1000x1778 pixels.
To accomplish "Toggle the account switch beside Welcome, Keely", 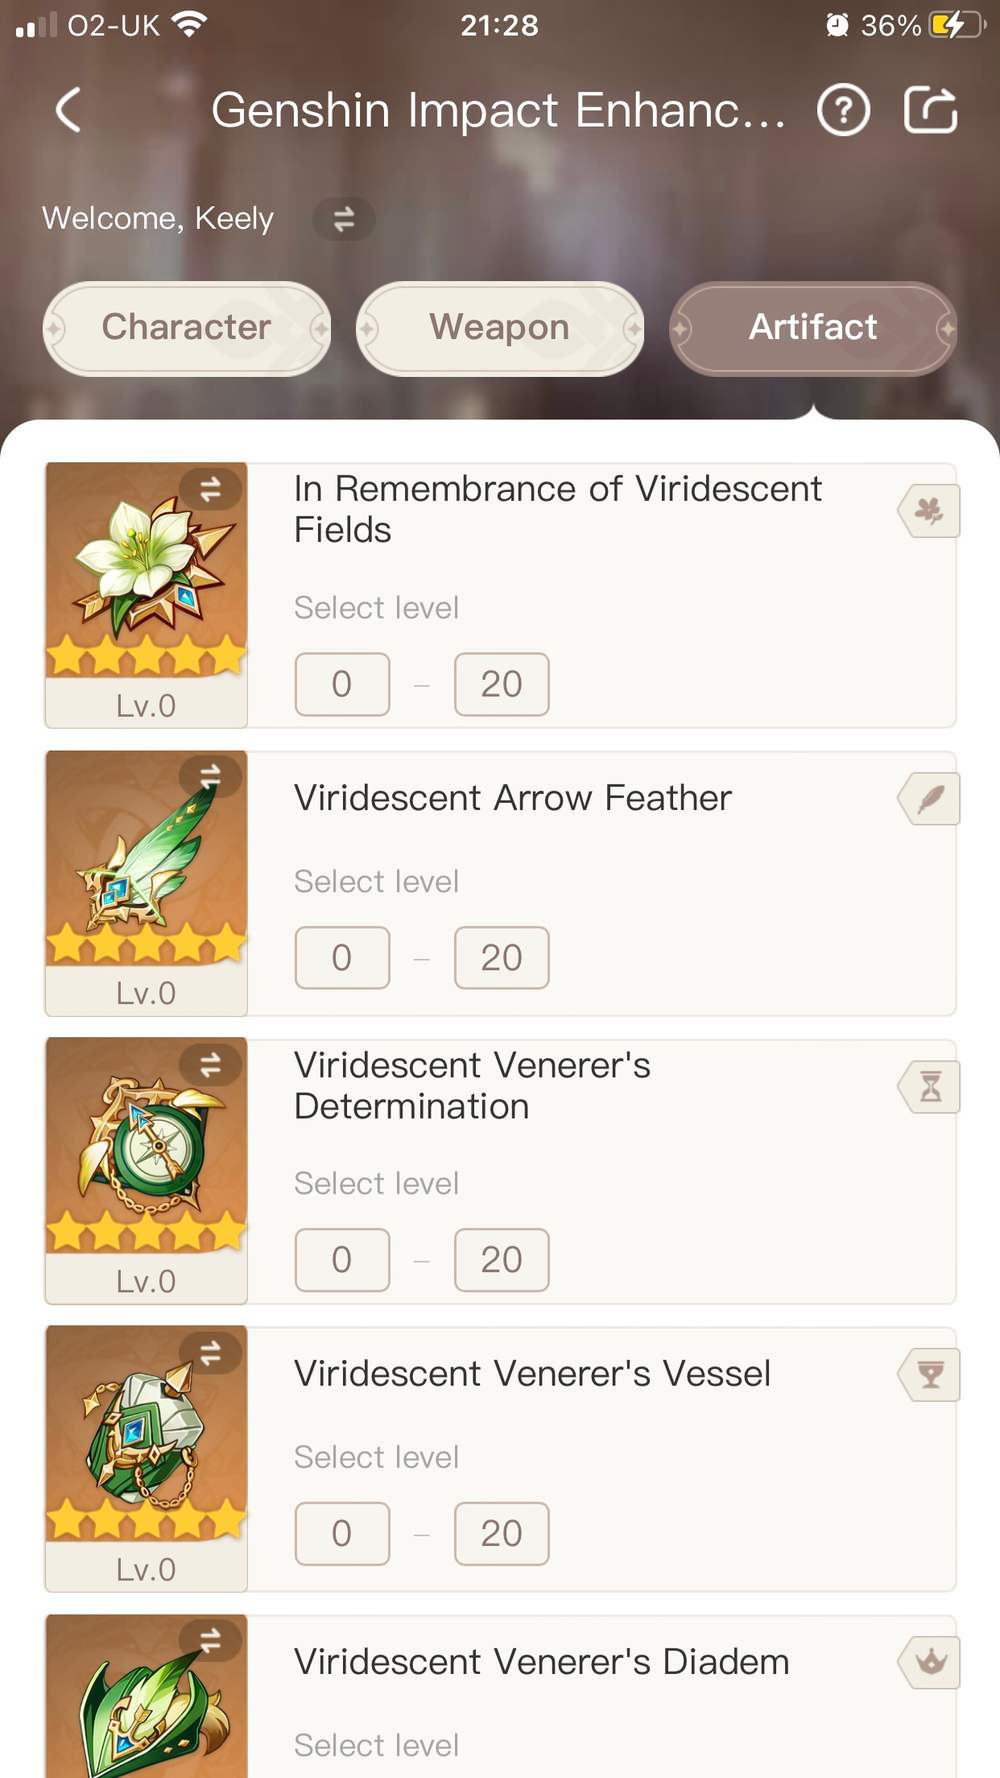I will (343, 219).
